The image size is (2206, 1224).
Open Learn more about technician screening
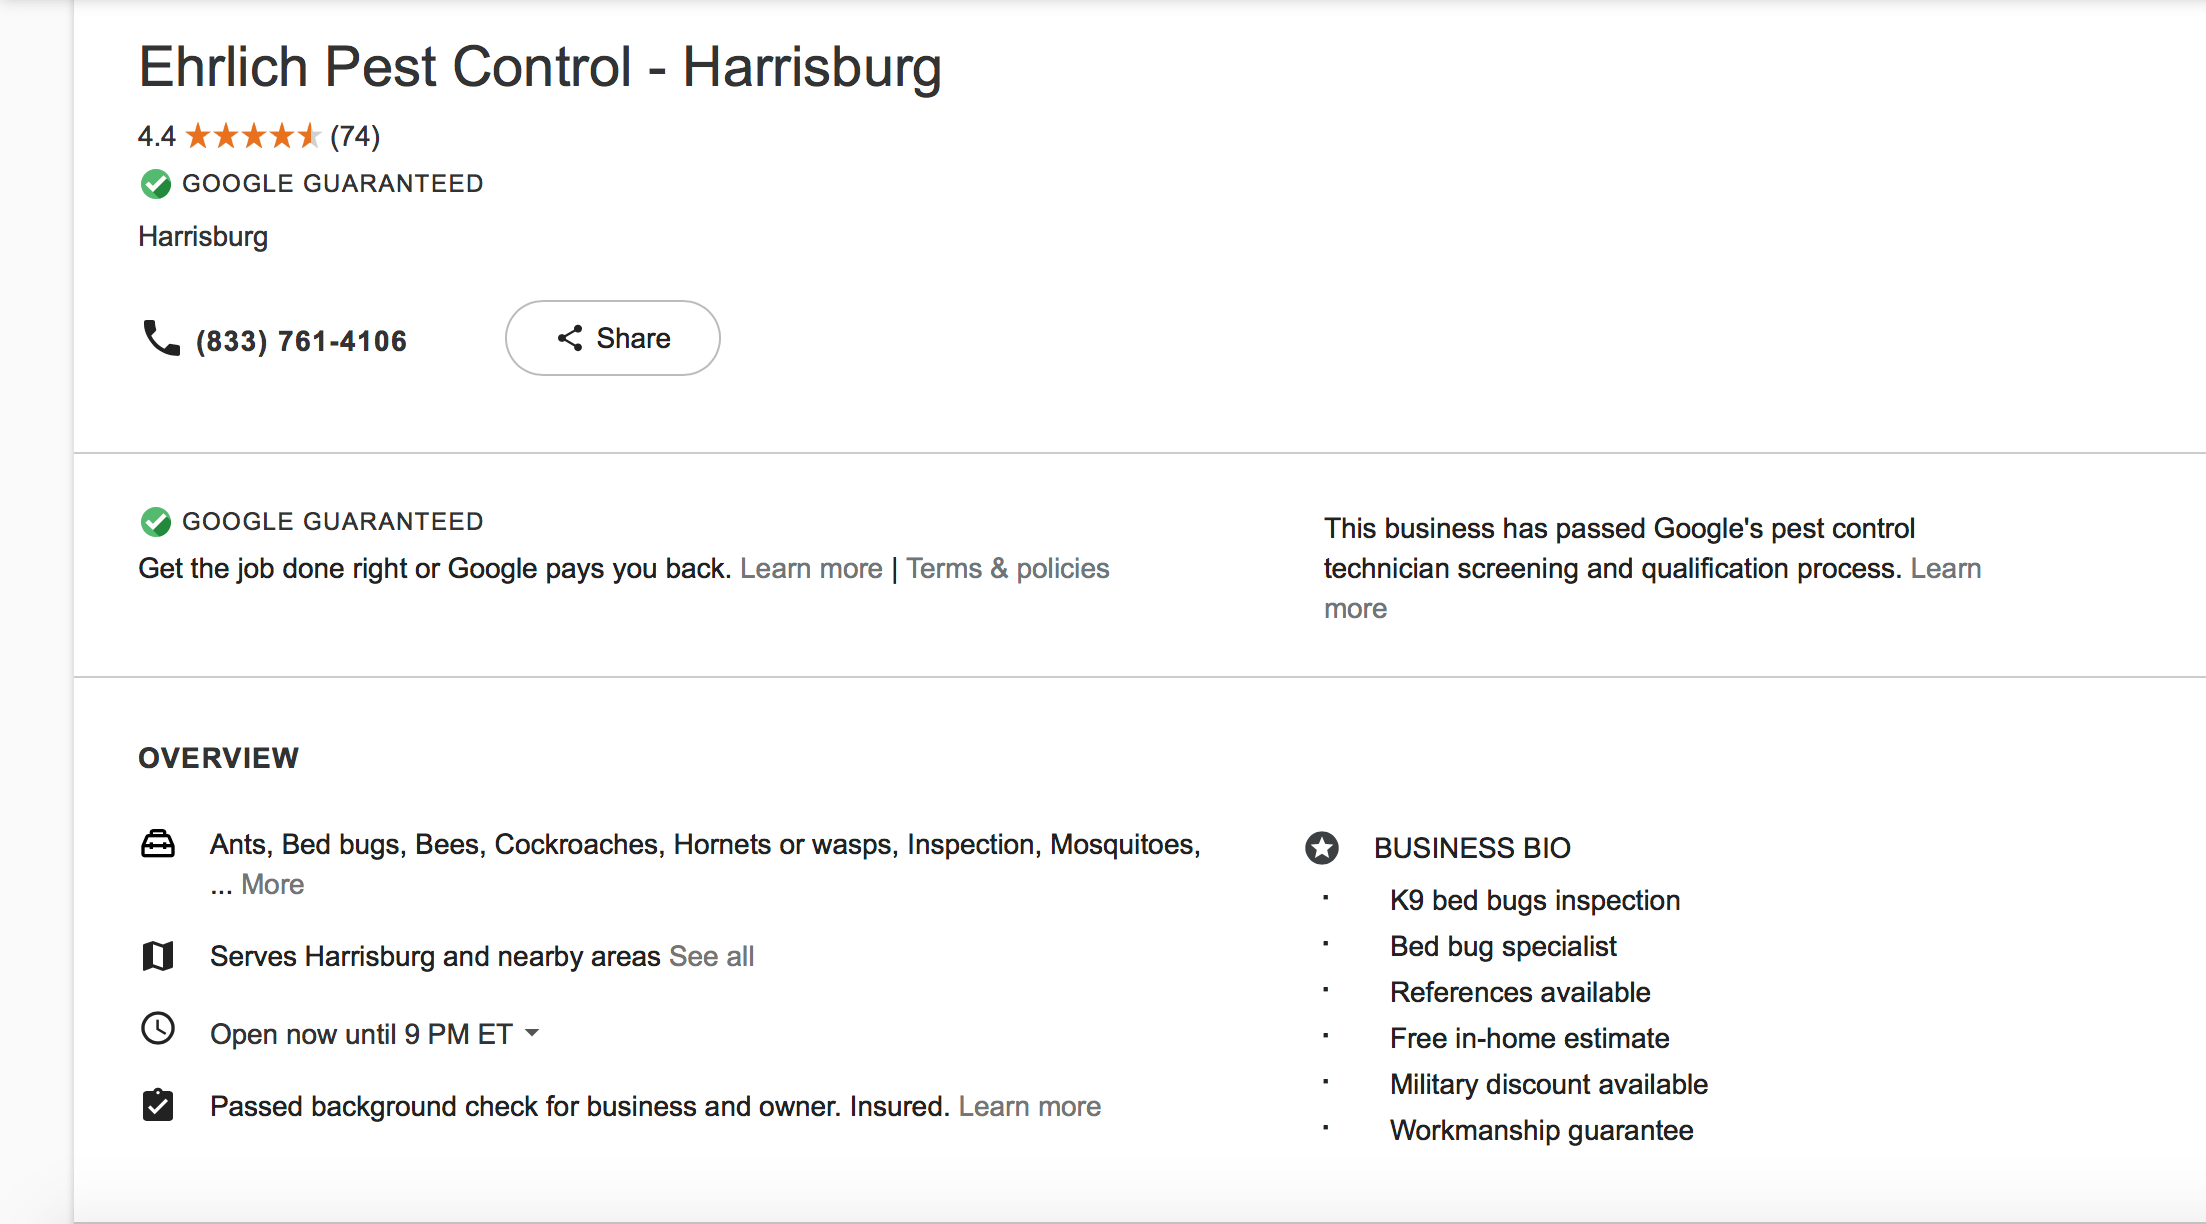pos(1945,568)
